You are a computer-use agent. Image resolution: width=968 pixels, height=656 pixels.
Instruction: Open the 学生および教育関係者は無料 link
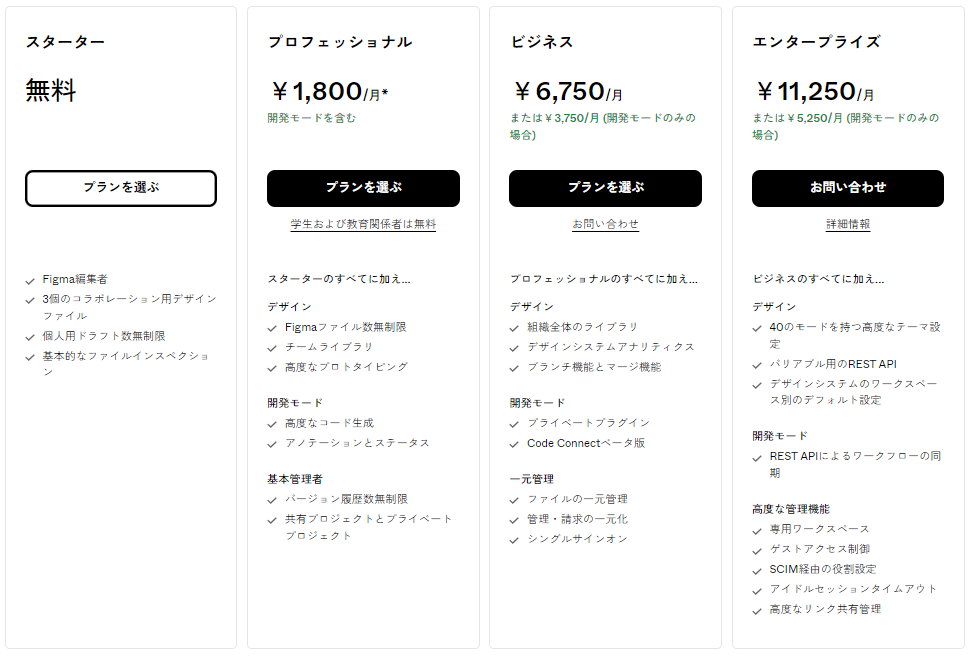tap(363, 222)
